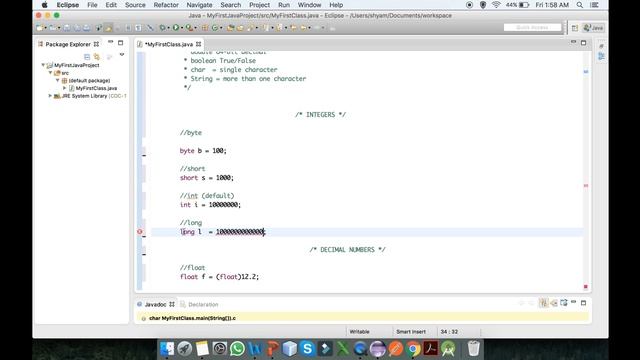The height and width of the screenshot is (360, 640).
Task: Click Open Attached Javadoc in Browser icon
Action: pos(564,303)
